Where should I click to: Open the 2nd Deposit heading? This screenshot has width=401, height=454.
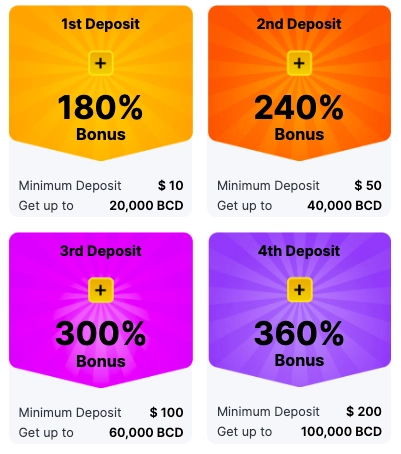point(299,24)
